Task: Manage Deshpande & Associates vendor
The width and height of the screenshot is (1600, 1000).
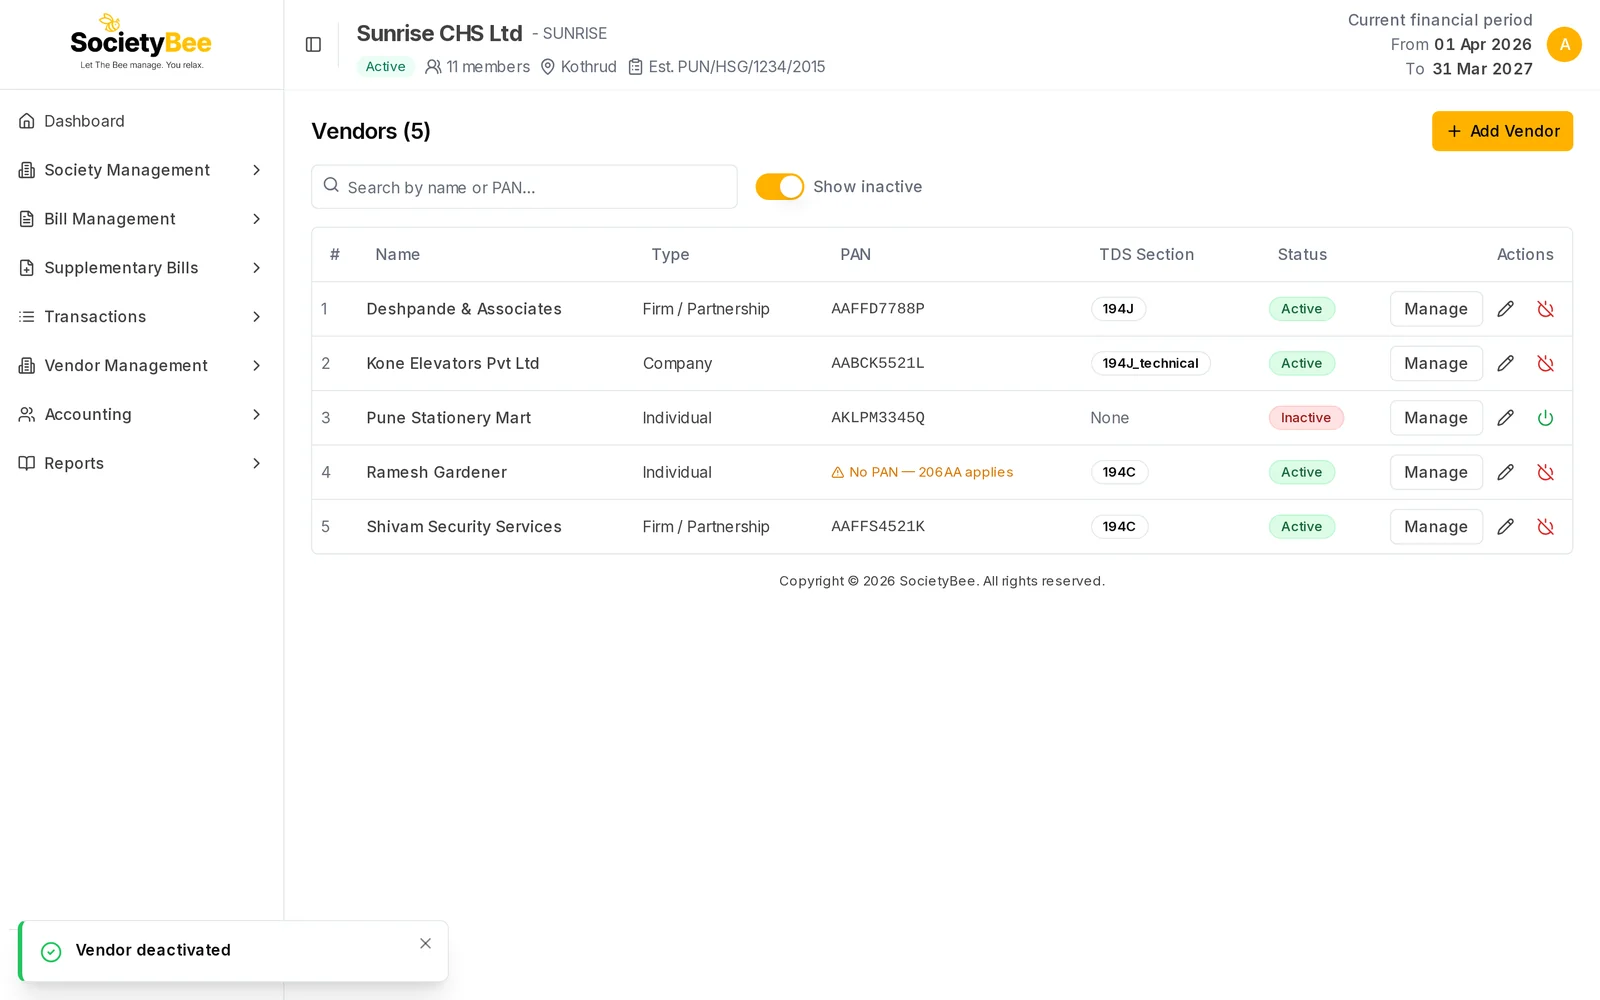Action: [x=1436, y=309]
